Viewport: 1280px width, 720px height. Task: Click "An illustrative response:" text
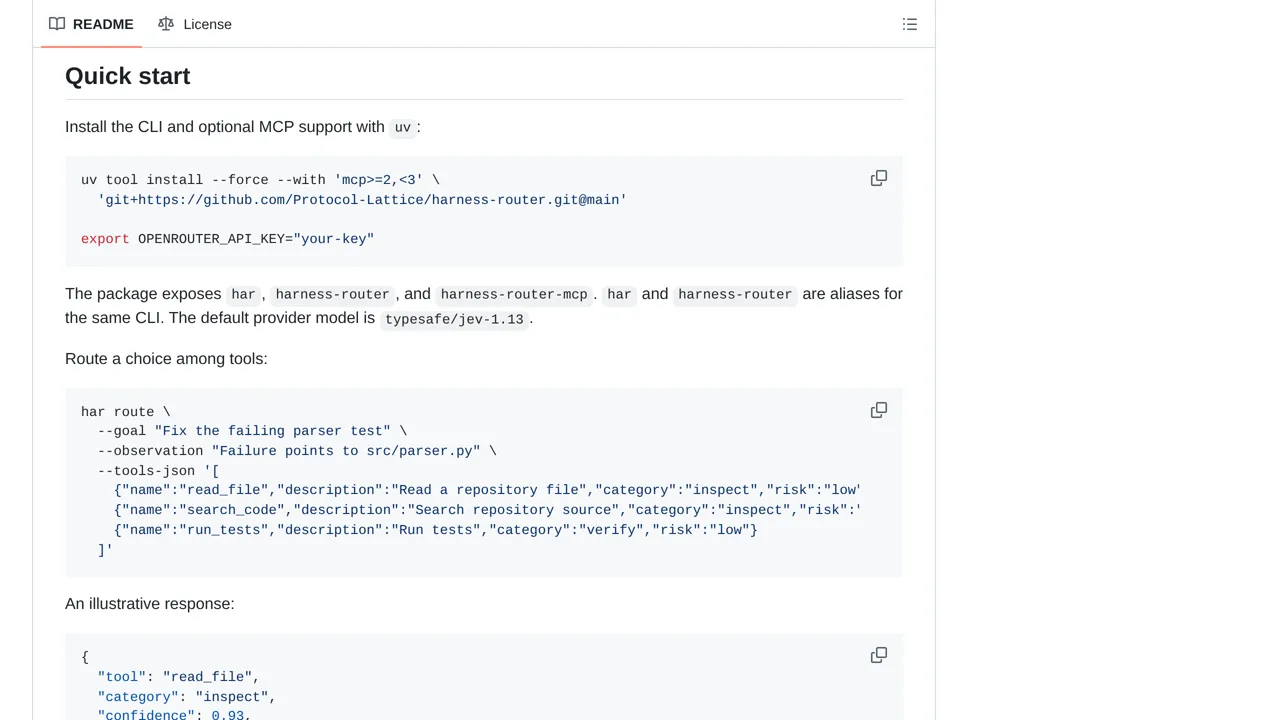(150, 604)
